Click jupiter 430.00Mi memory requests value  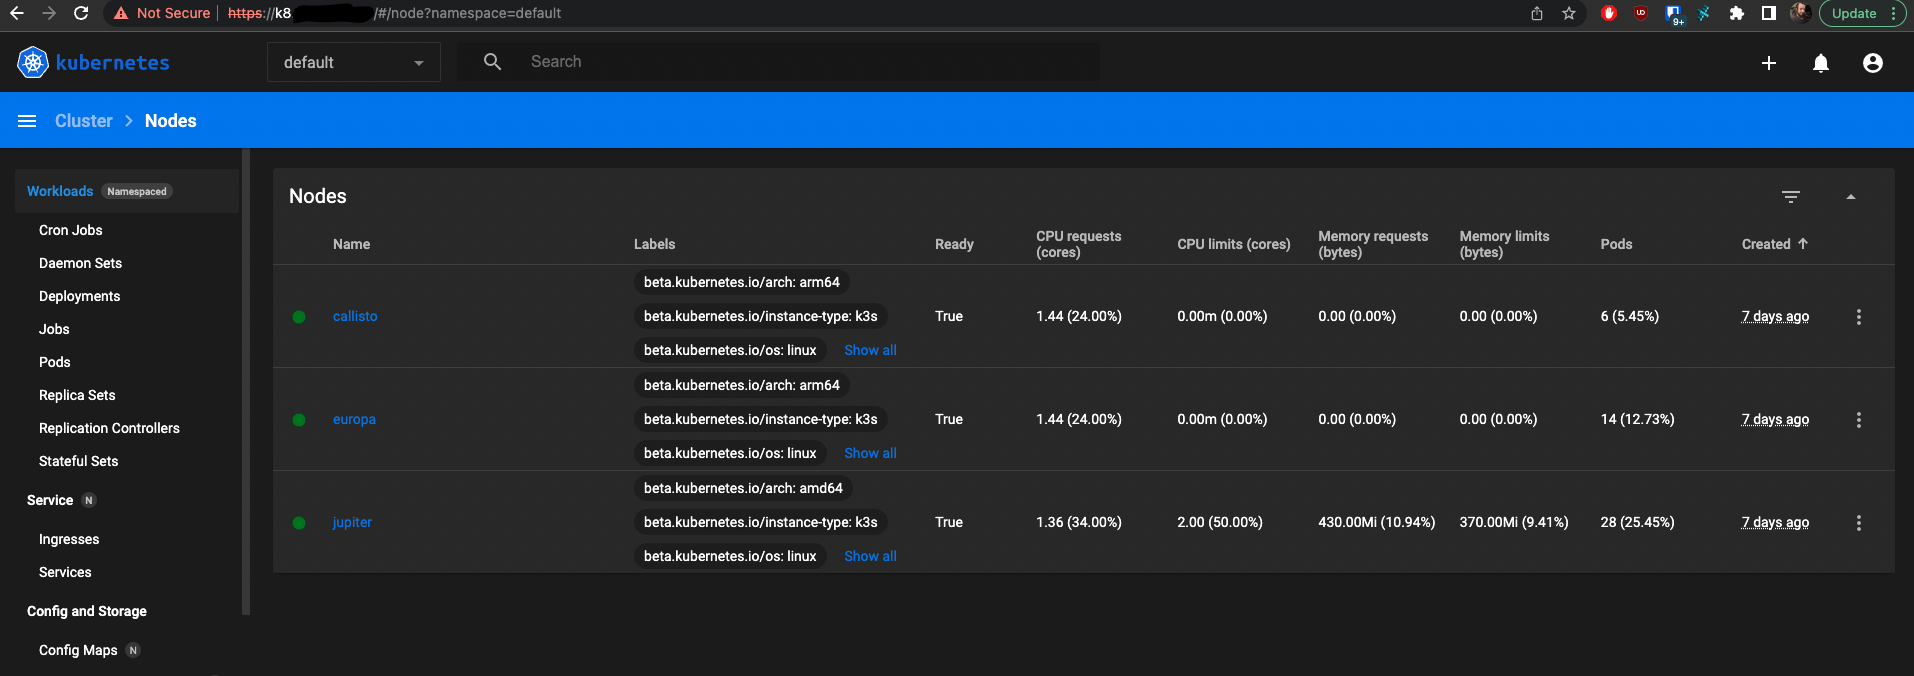[x=1376, y=522]
